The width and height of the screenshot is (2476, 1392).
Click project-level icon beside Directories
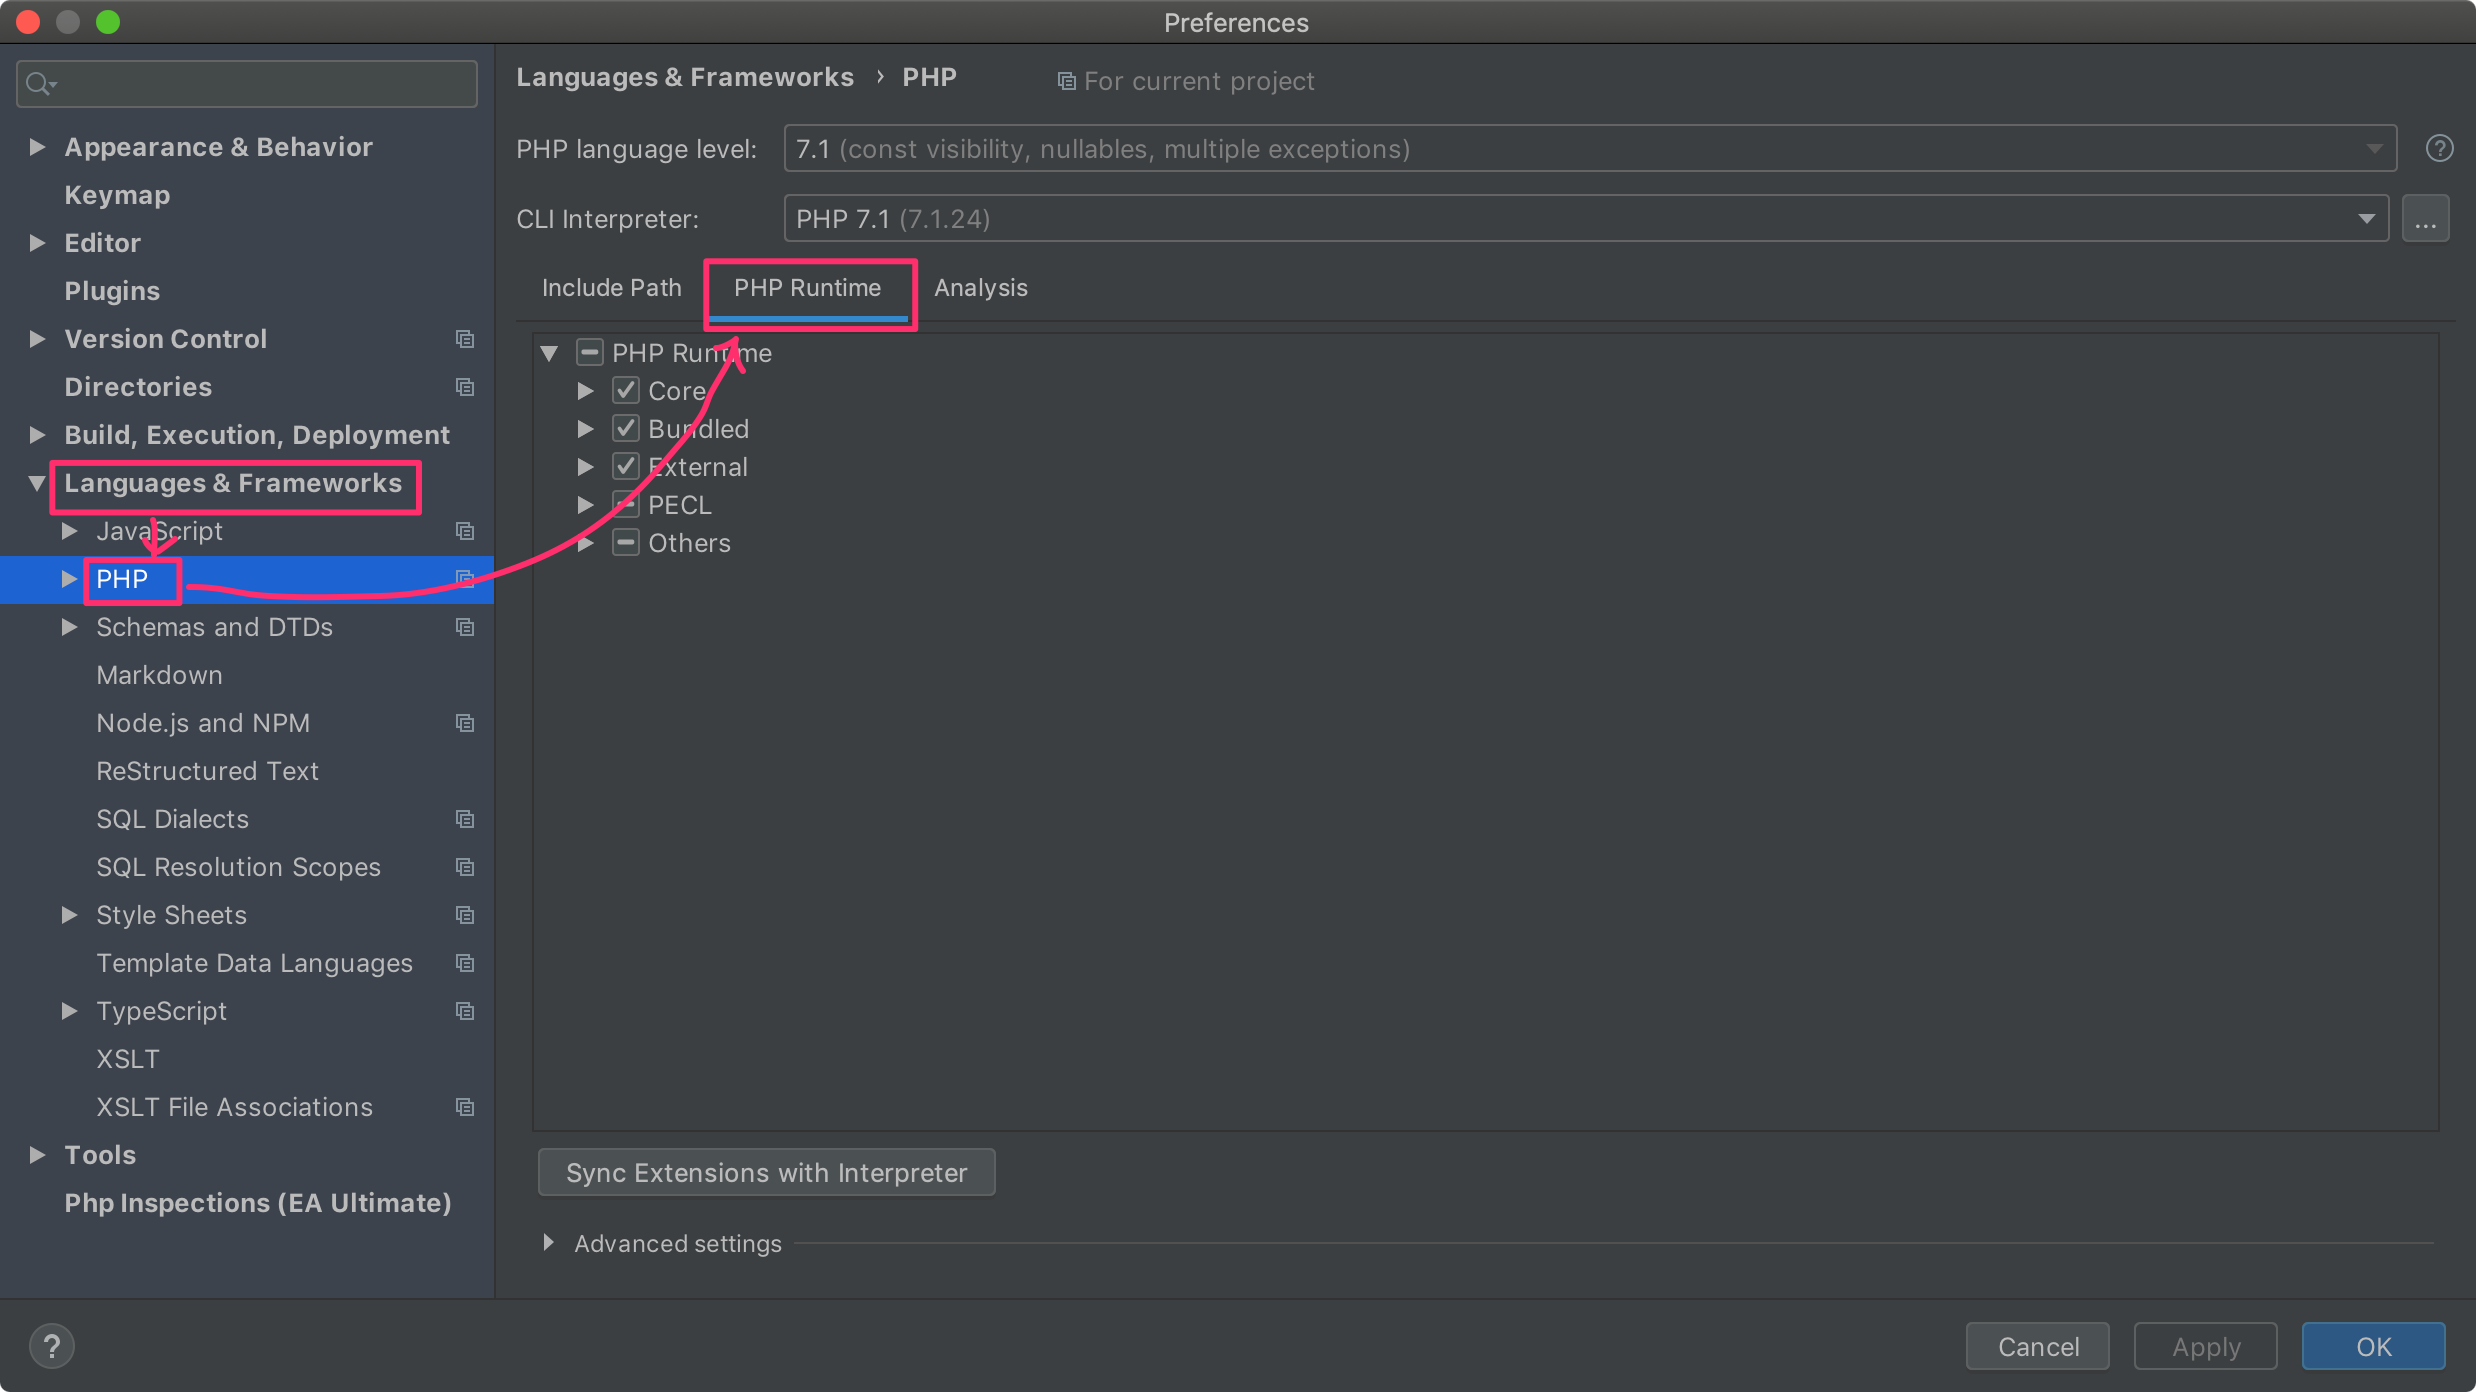[x=465, y=387]
